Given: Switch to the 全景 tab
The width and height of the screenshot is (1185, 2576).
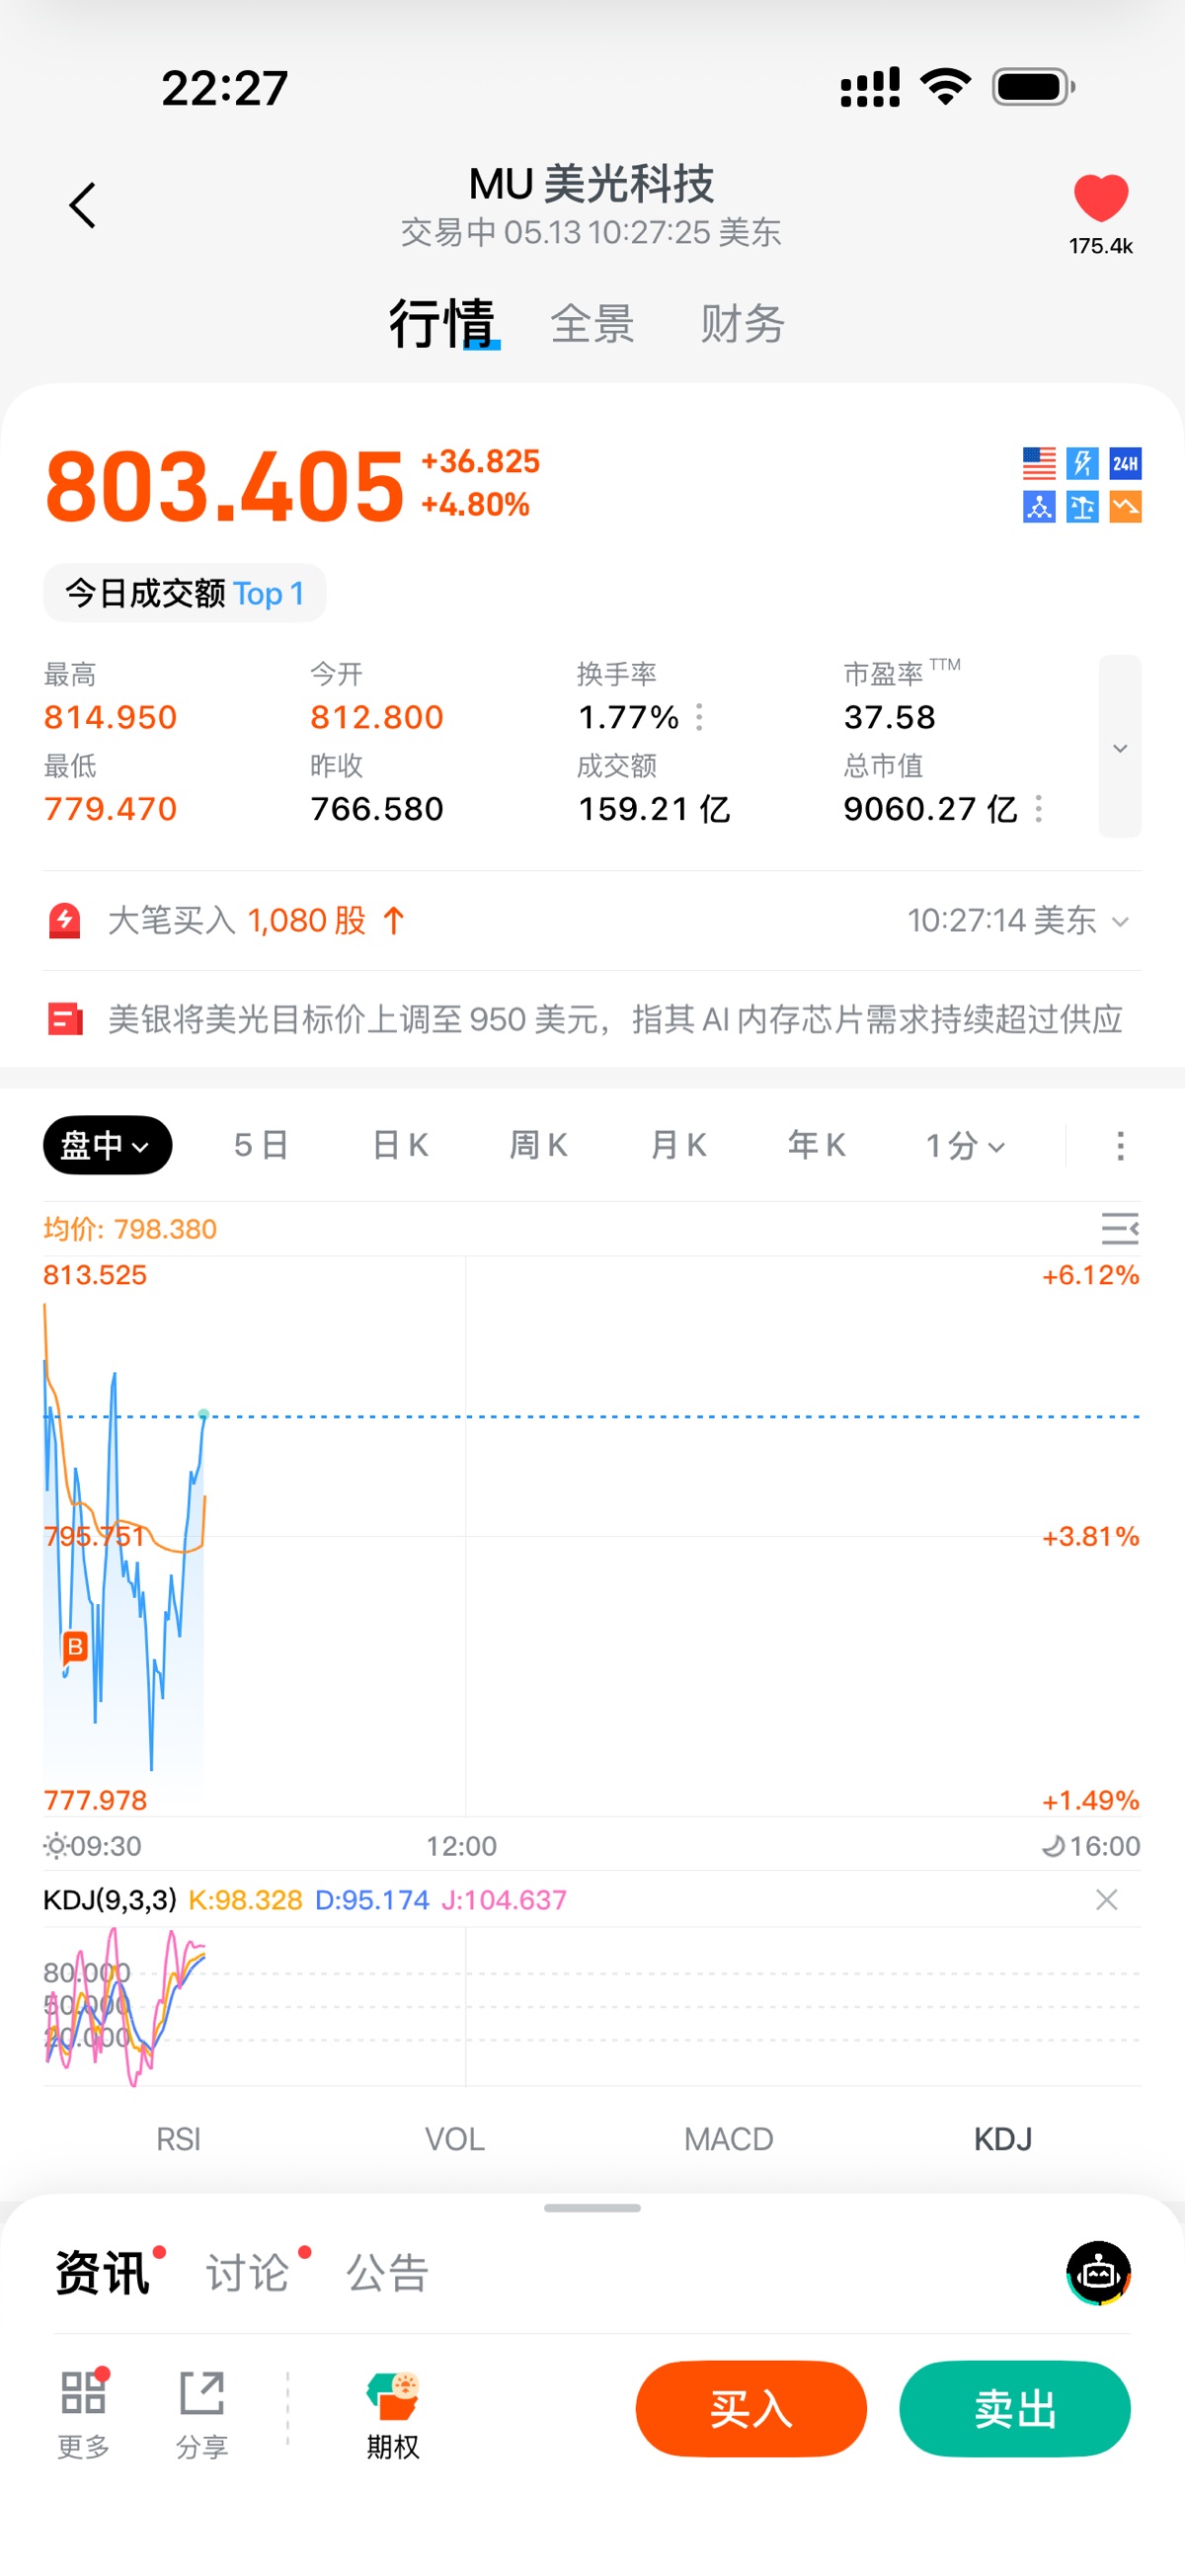Looking at the screenshot, I should (592, 324).
